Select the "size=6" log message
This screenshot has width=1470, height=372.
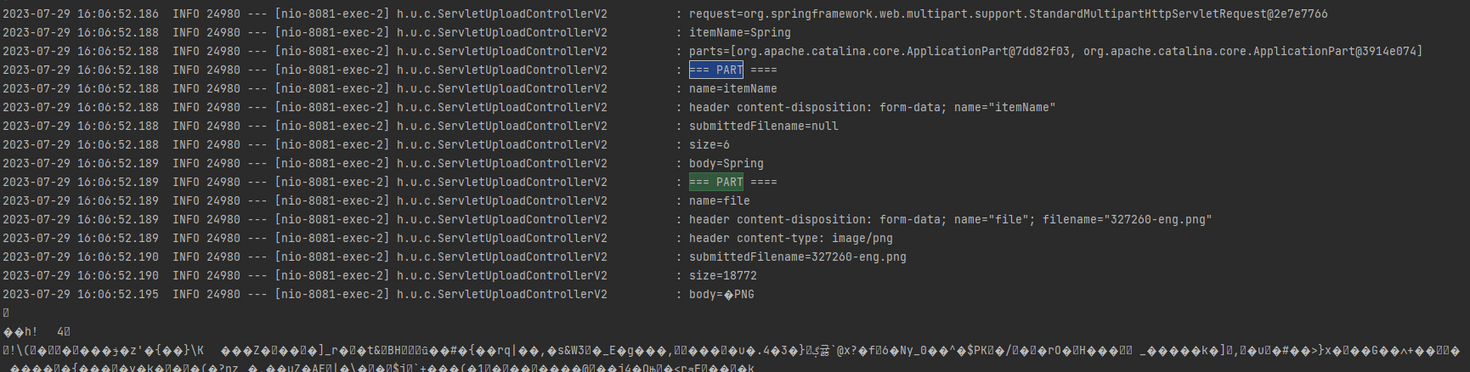coord(709,145)
